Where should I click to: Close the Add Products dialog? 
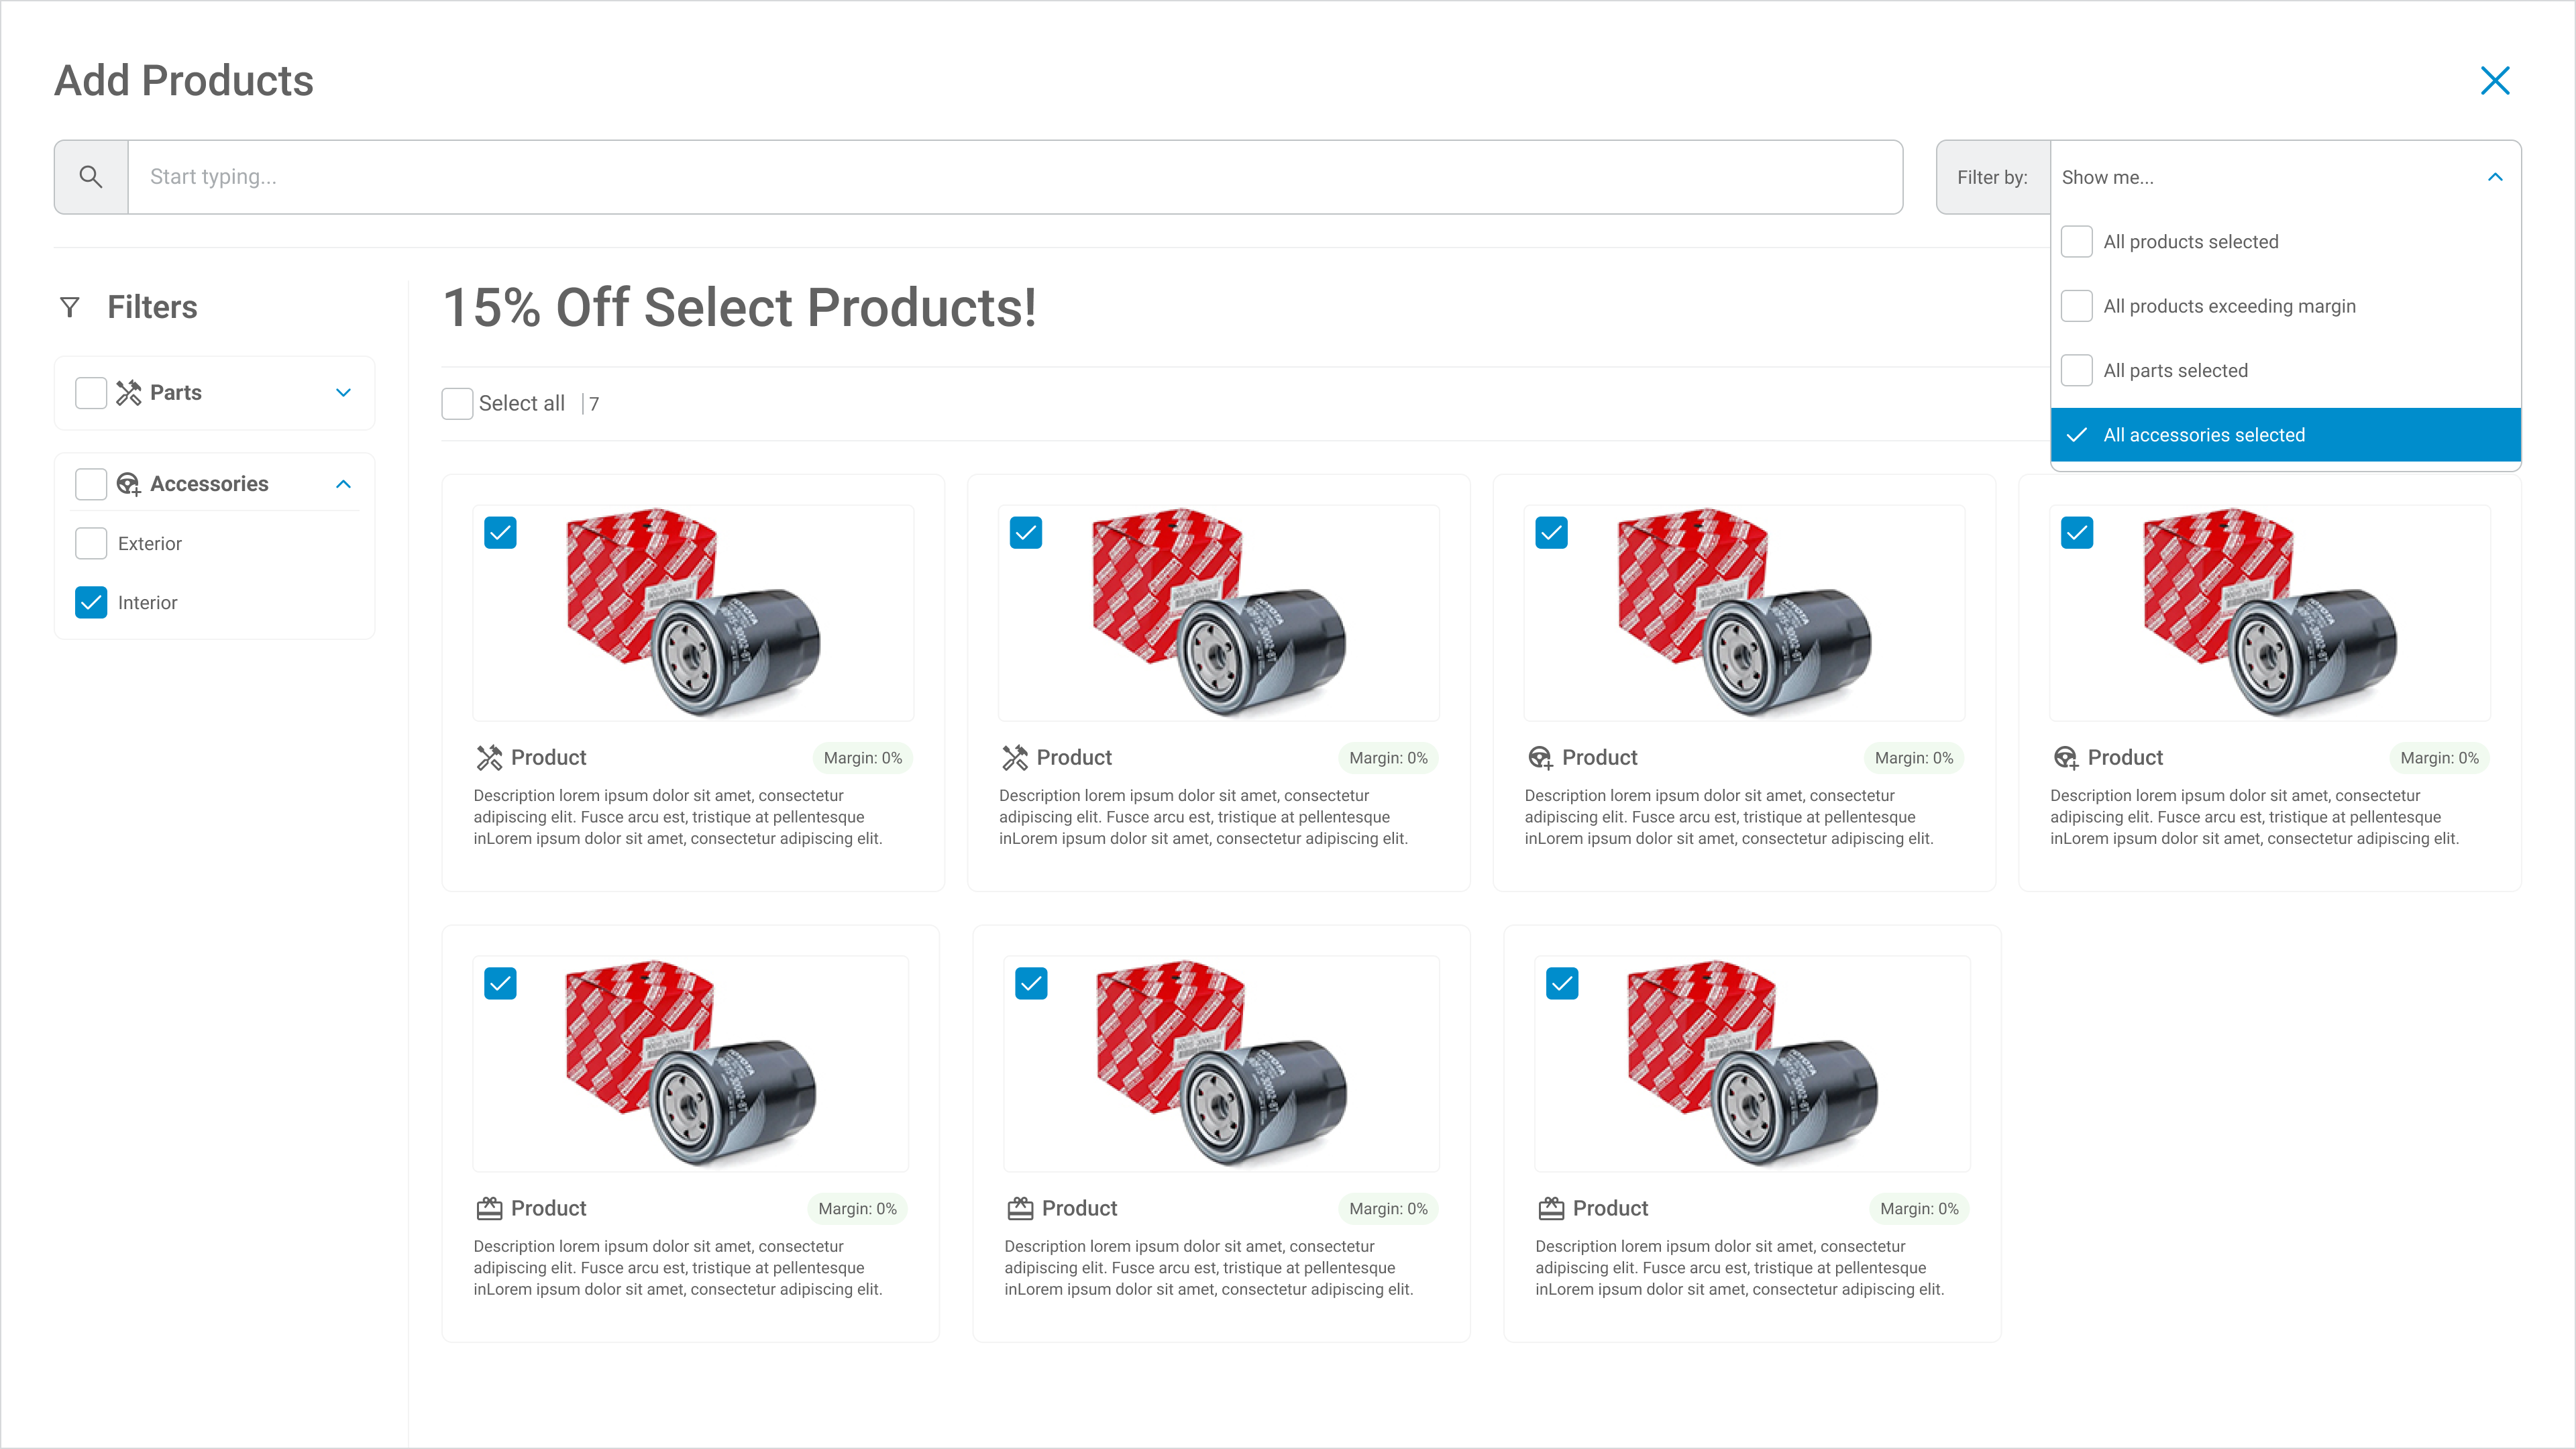pyautogui.click(x=2495, y=81)
